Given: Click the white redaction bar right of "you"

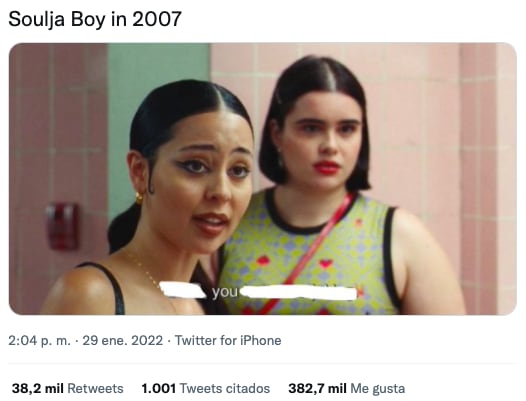Looking at the screenshot, I should pos(298,293).
